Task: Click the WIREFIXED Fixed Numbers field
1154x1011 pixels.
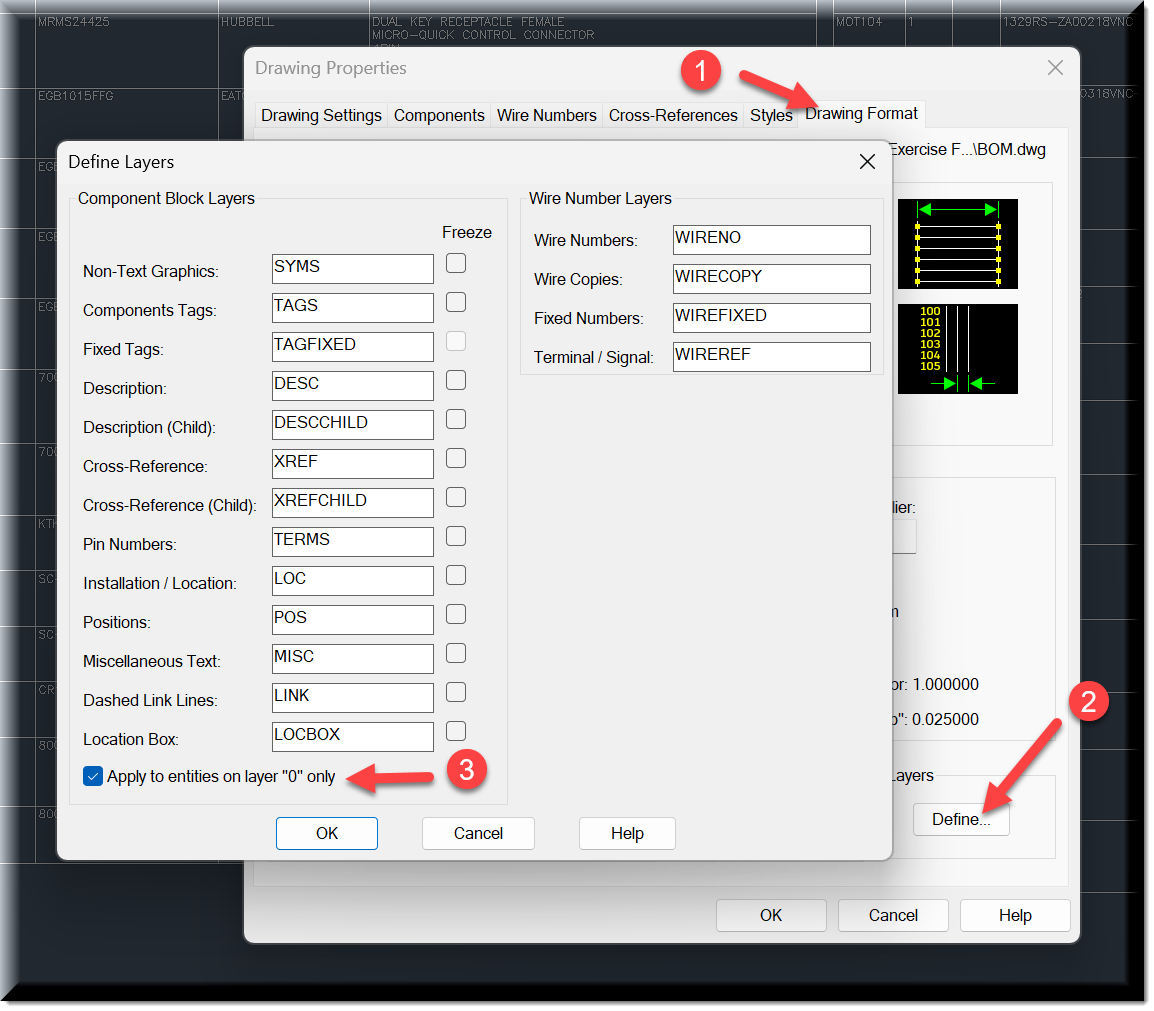Action: (x=771, y=318)
